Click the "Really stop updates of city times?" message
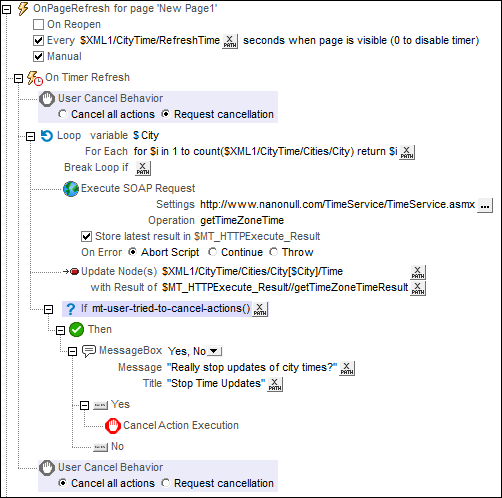502x498 pixels. pyautogui.click(x=252, y=367)
